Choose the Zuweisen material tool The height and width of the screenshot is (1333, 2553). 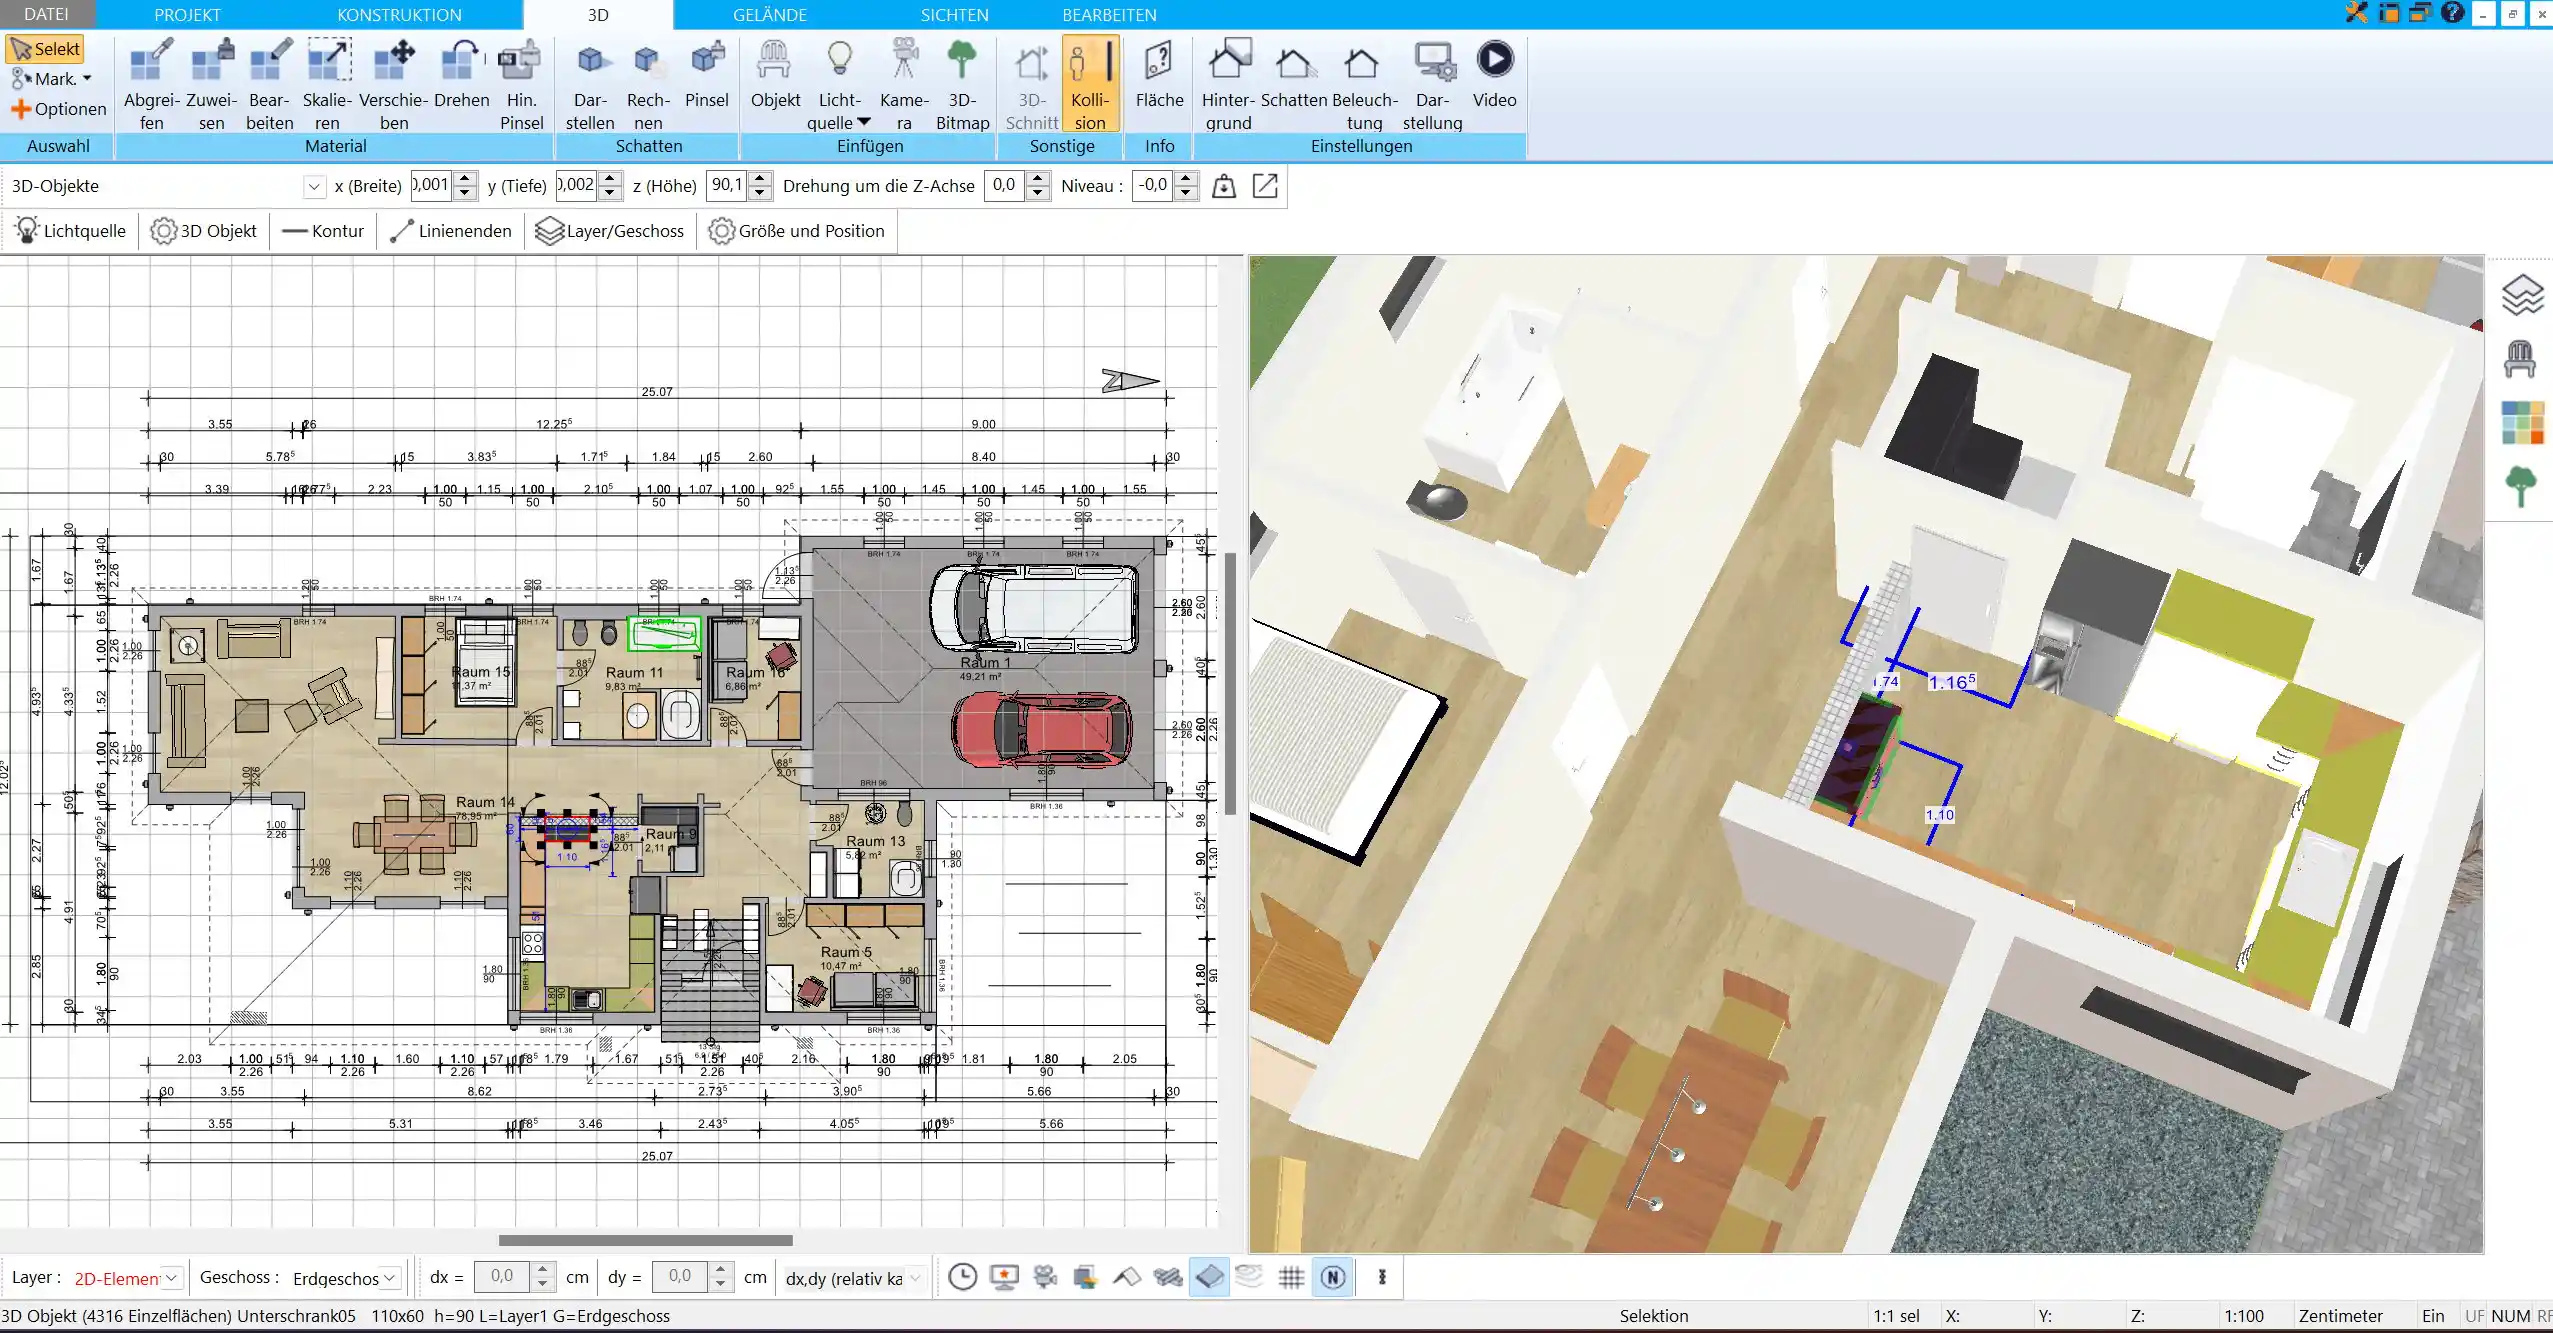211,85
